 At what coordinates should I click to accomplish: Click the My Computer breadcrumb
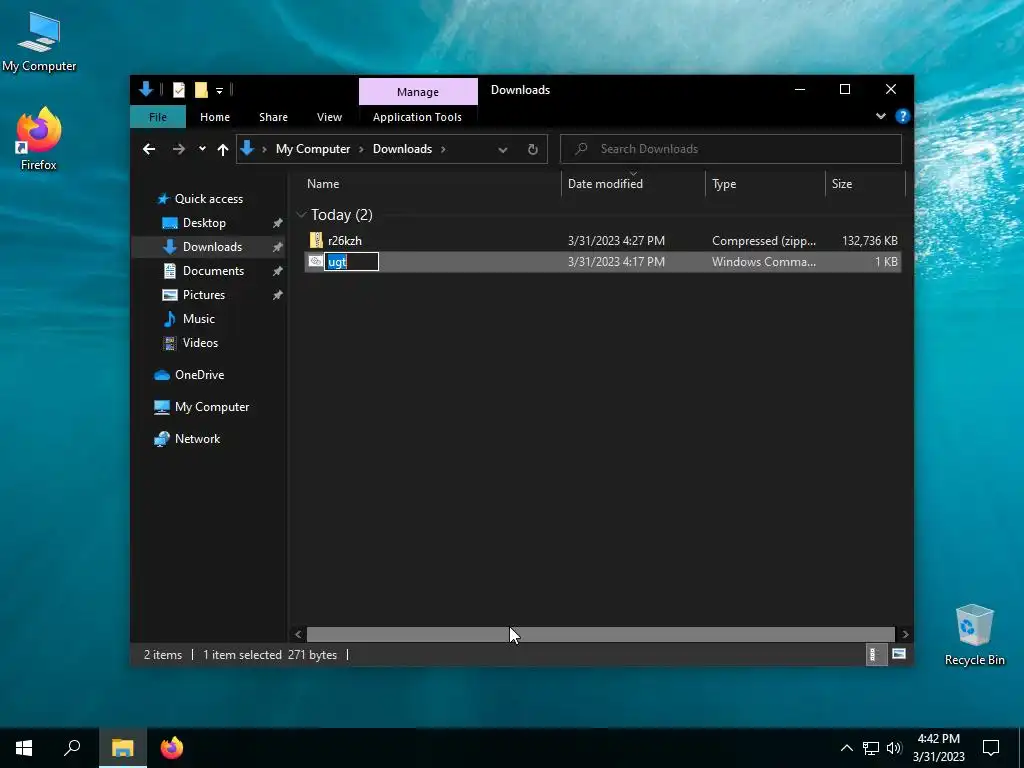click(313, 149)
